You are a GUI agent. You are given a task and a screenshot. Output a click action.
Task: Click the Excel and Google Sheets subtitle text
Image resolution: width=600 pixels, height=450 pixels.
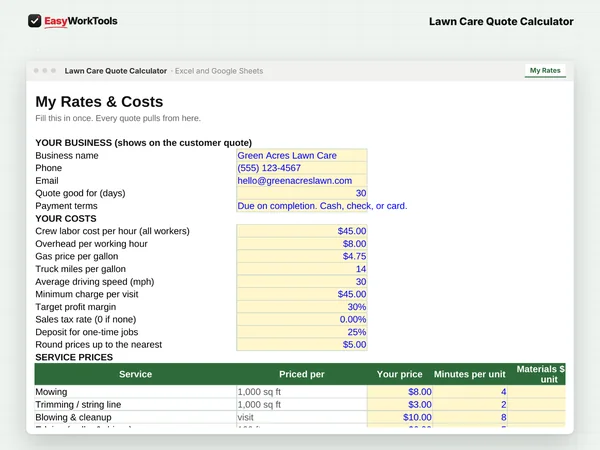[x=219, y=71]
